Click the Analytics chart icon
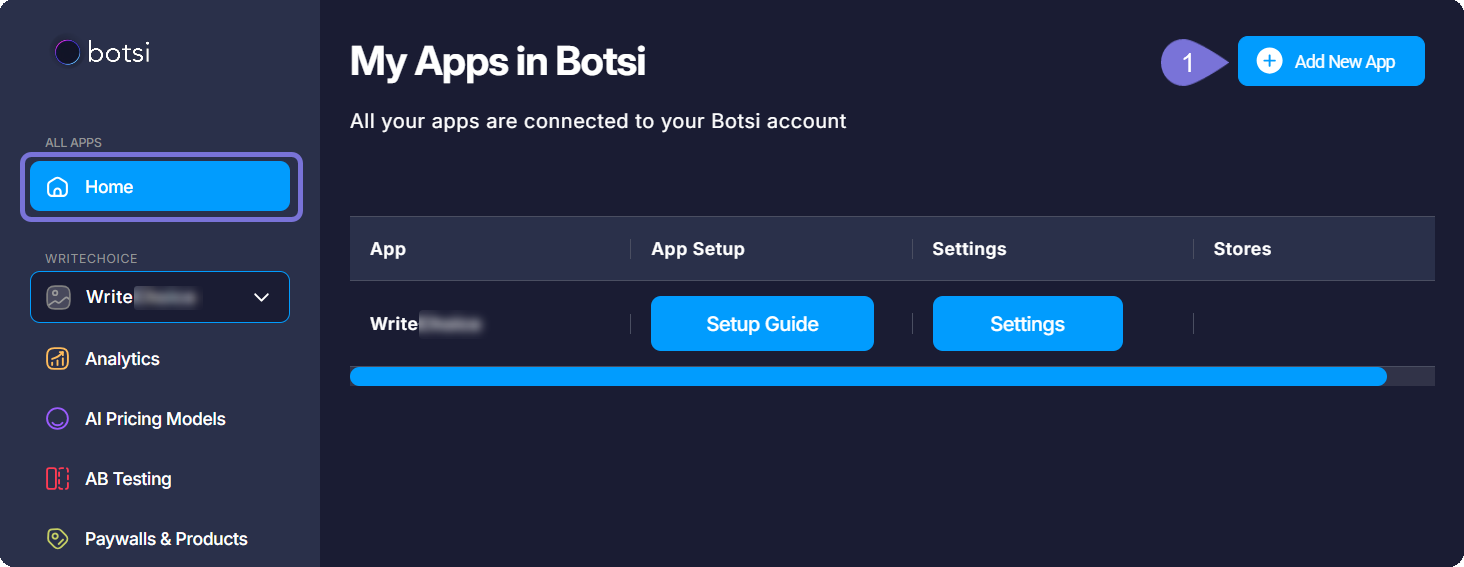Image resolution: width=1464 pixels, height=567 pixels. (58, 359)
